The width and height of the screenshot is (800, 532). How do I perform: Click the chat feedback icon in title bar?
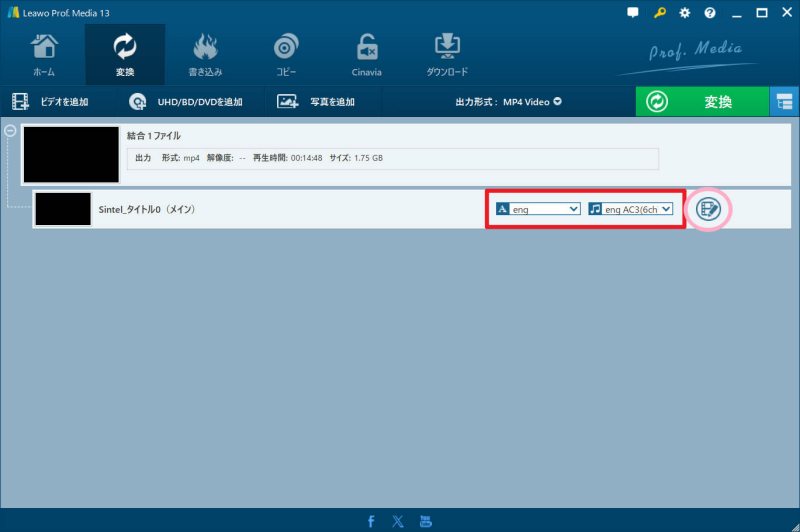pos(633,13)
